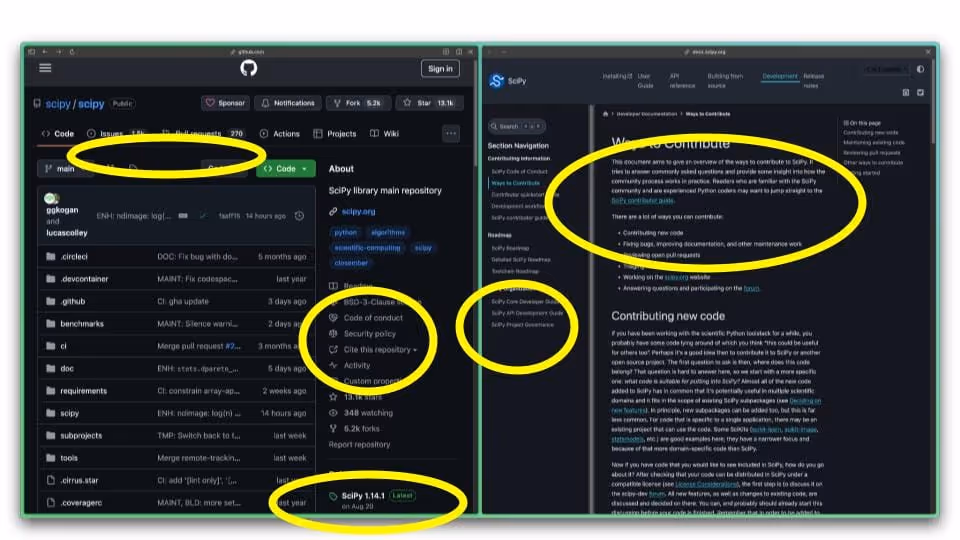Viewport: 960px width, 540px height.
Task: Open the scipy owner link in the repo title
Action: [58, 104]
